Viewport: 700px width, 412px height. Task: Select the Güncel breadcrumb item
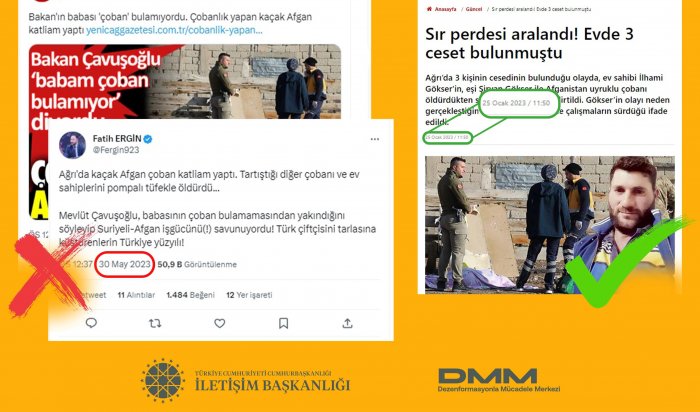(x=474, y=9)
